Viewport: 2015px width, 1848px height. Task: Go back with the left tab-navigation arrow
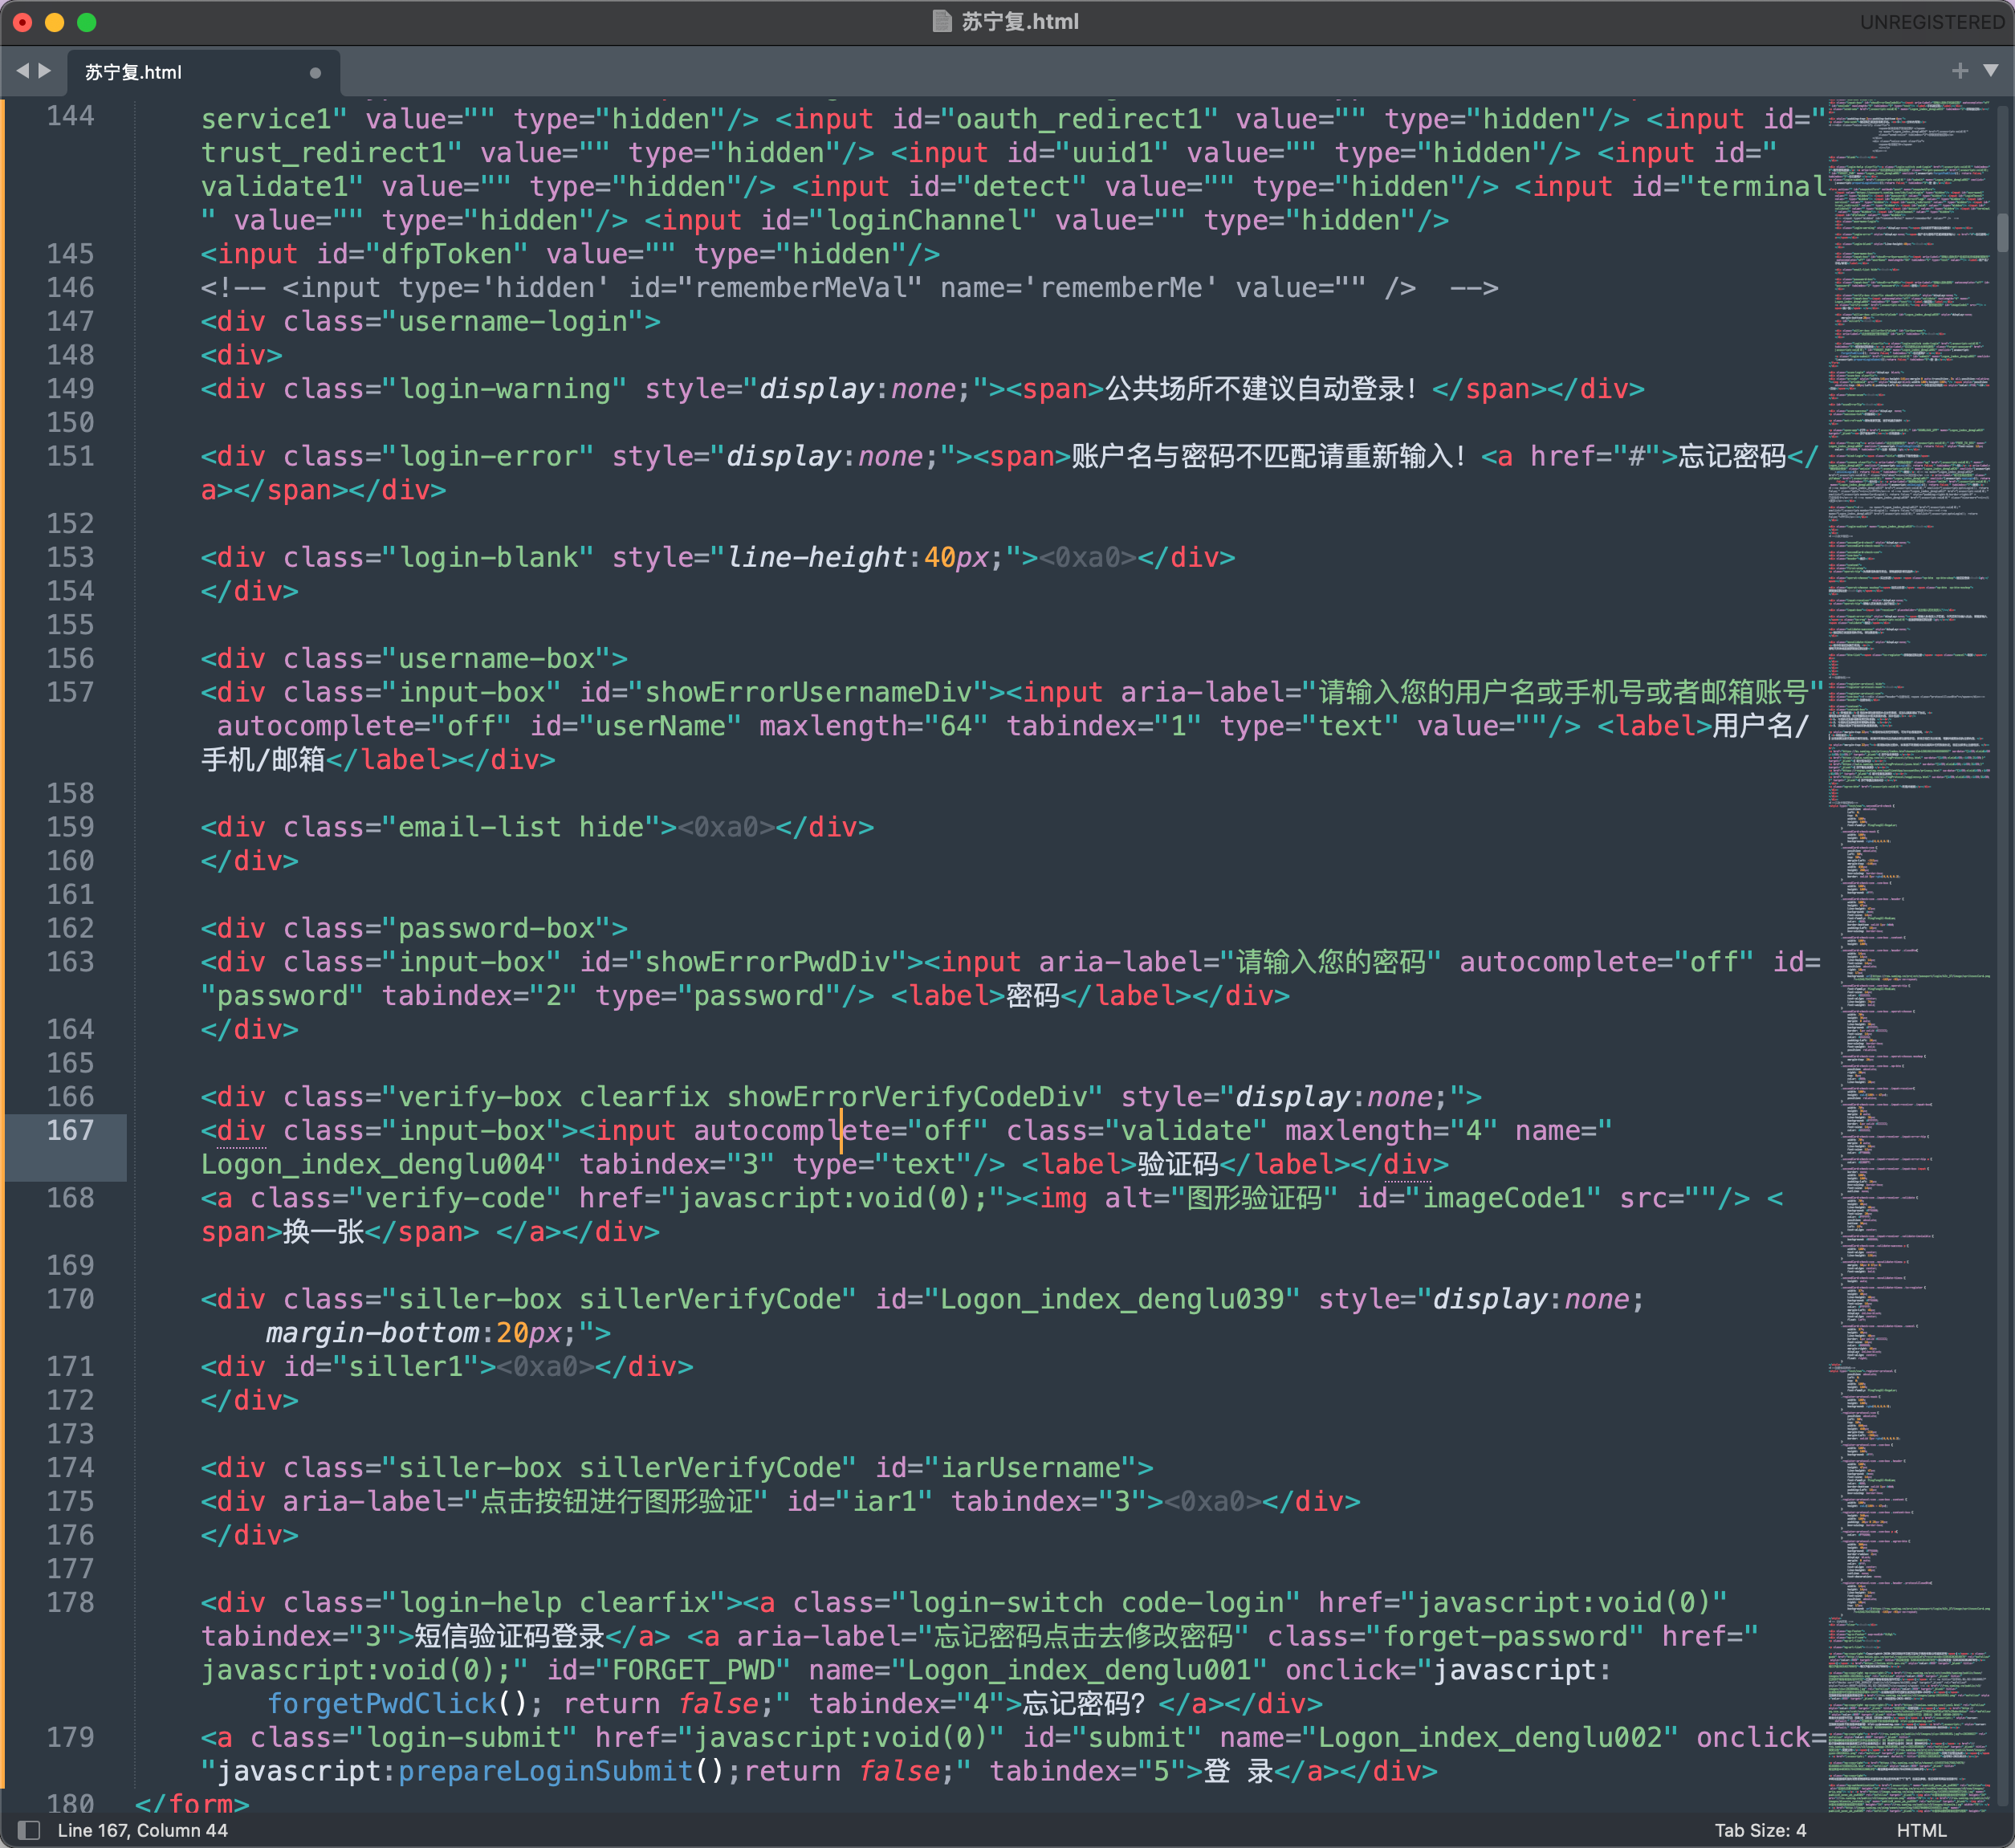(x=22, y=71)
